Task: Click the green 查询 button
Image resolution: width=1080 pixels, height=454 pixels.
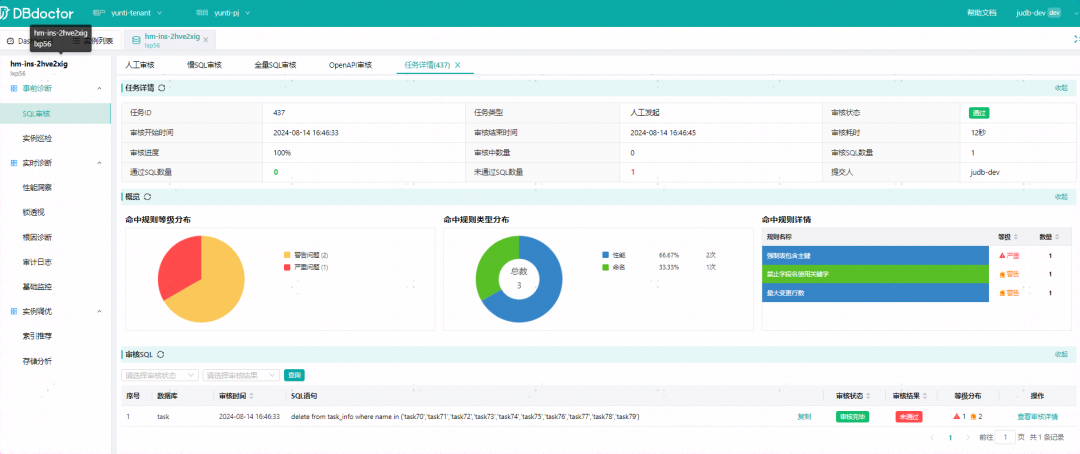Action: 294,375
